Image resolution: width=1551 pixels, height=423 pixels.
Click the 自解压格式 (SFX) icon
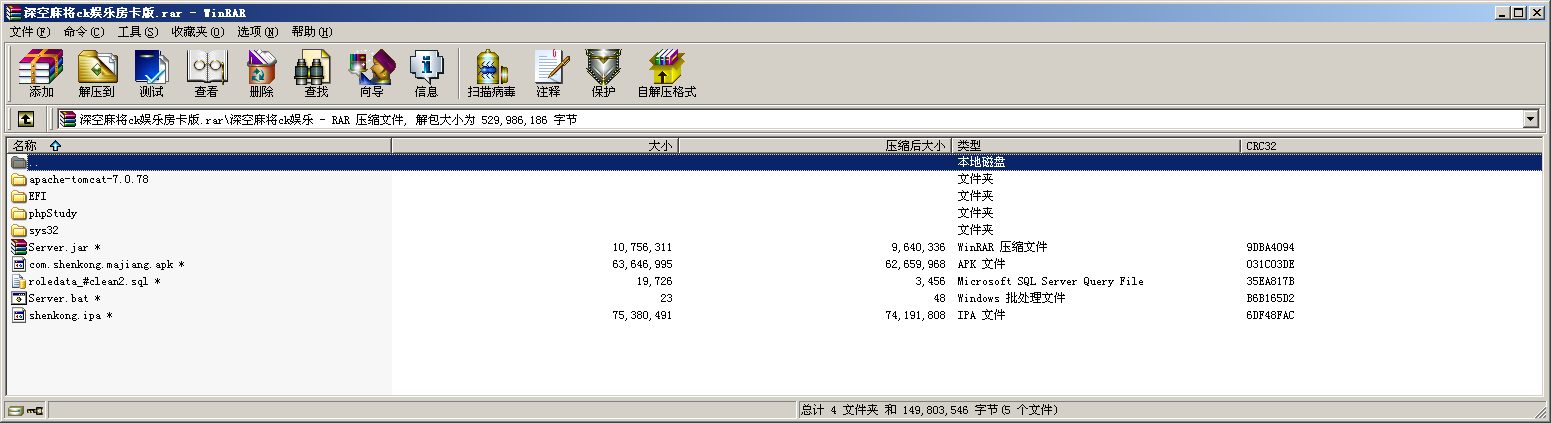pos(666,73)
